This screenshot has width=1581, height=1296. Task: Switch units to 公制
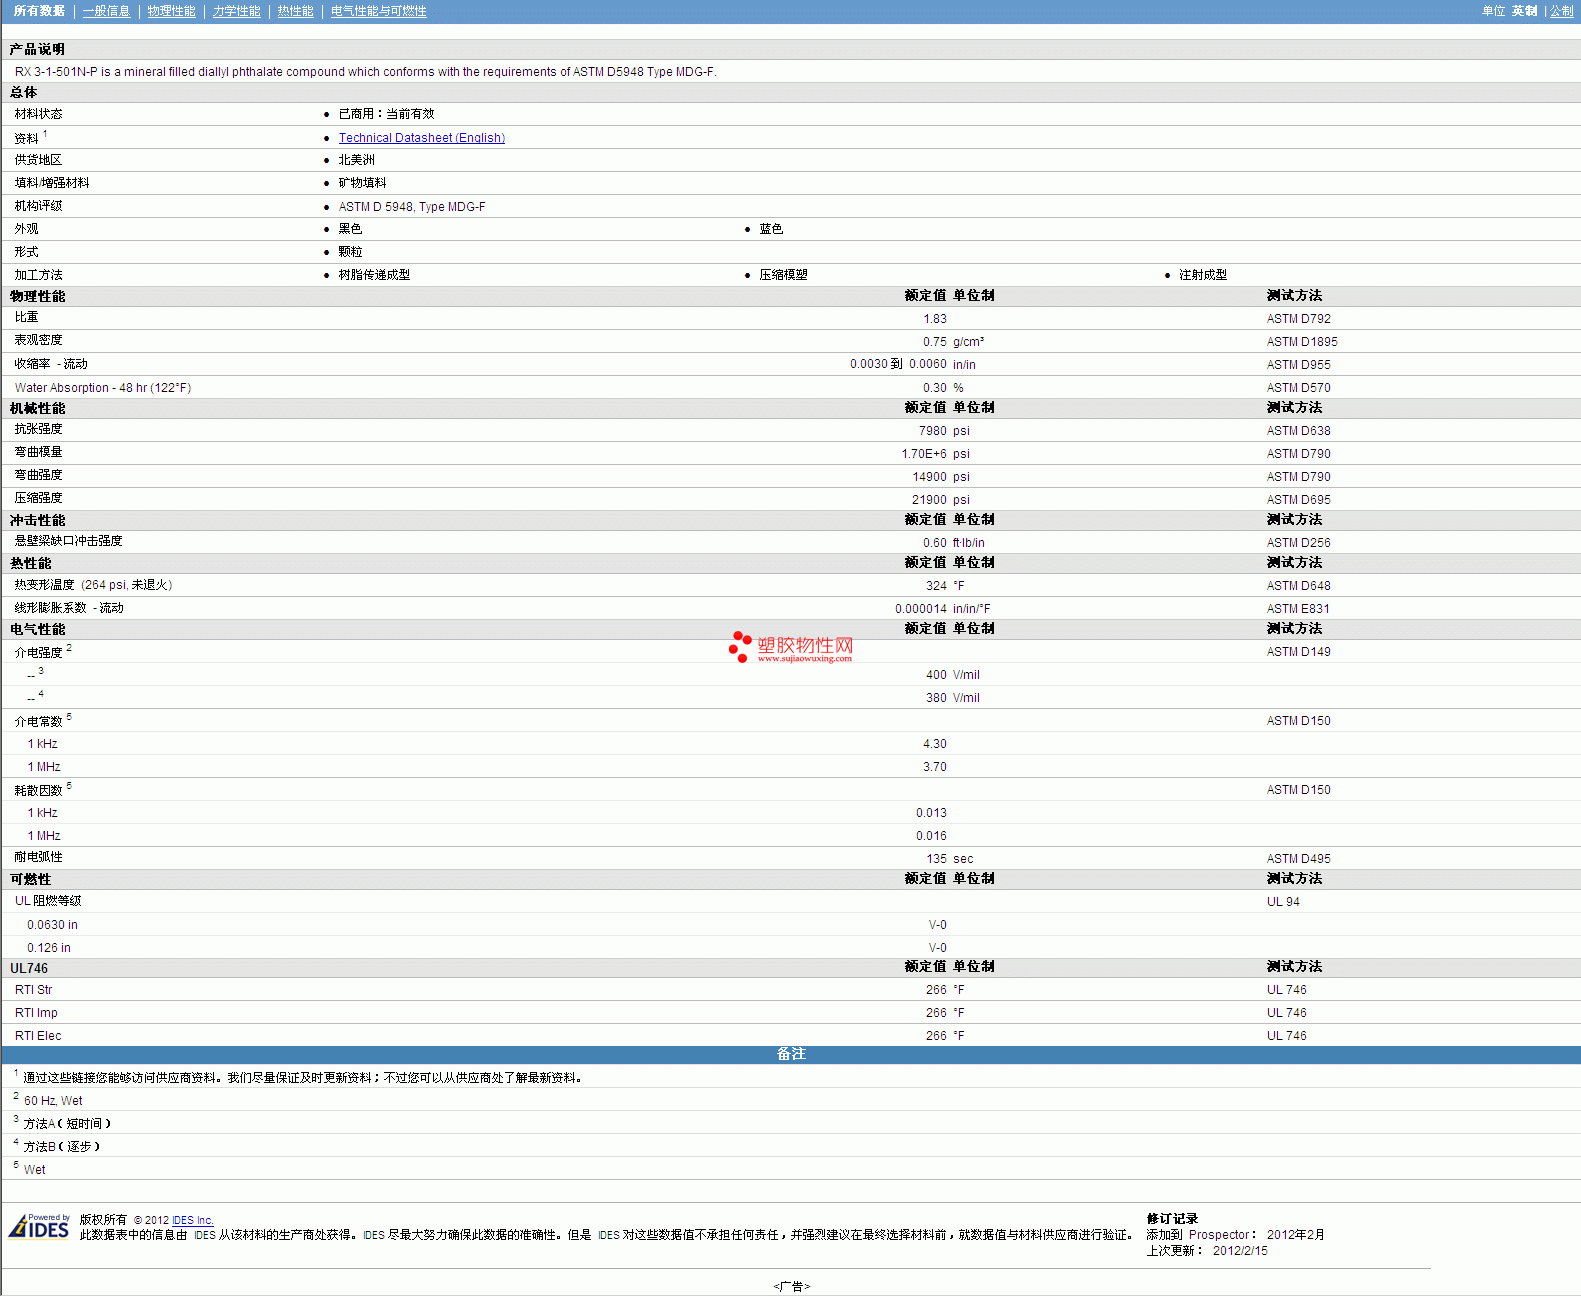1561,11
